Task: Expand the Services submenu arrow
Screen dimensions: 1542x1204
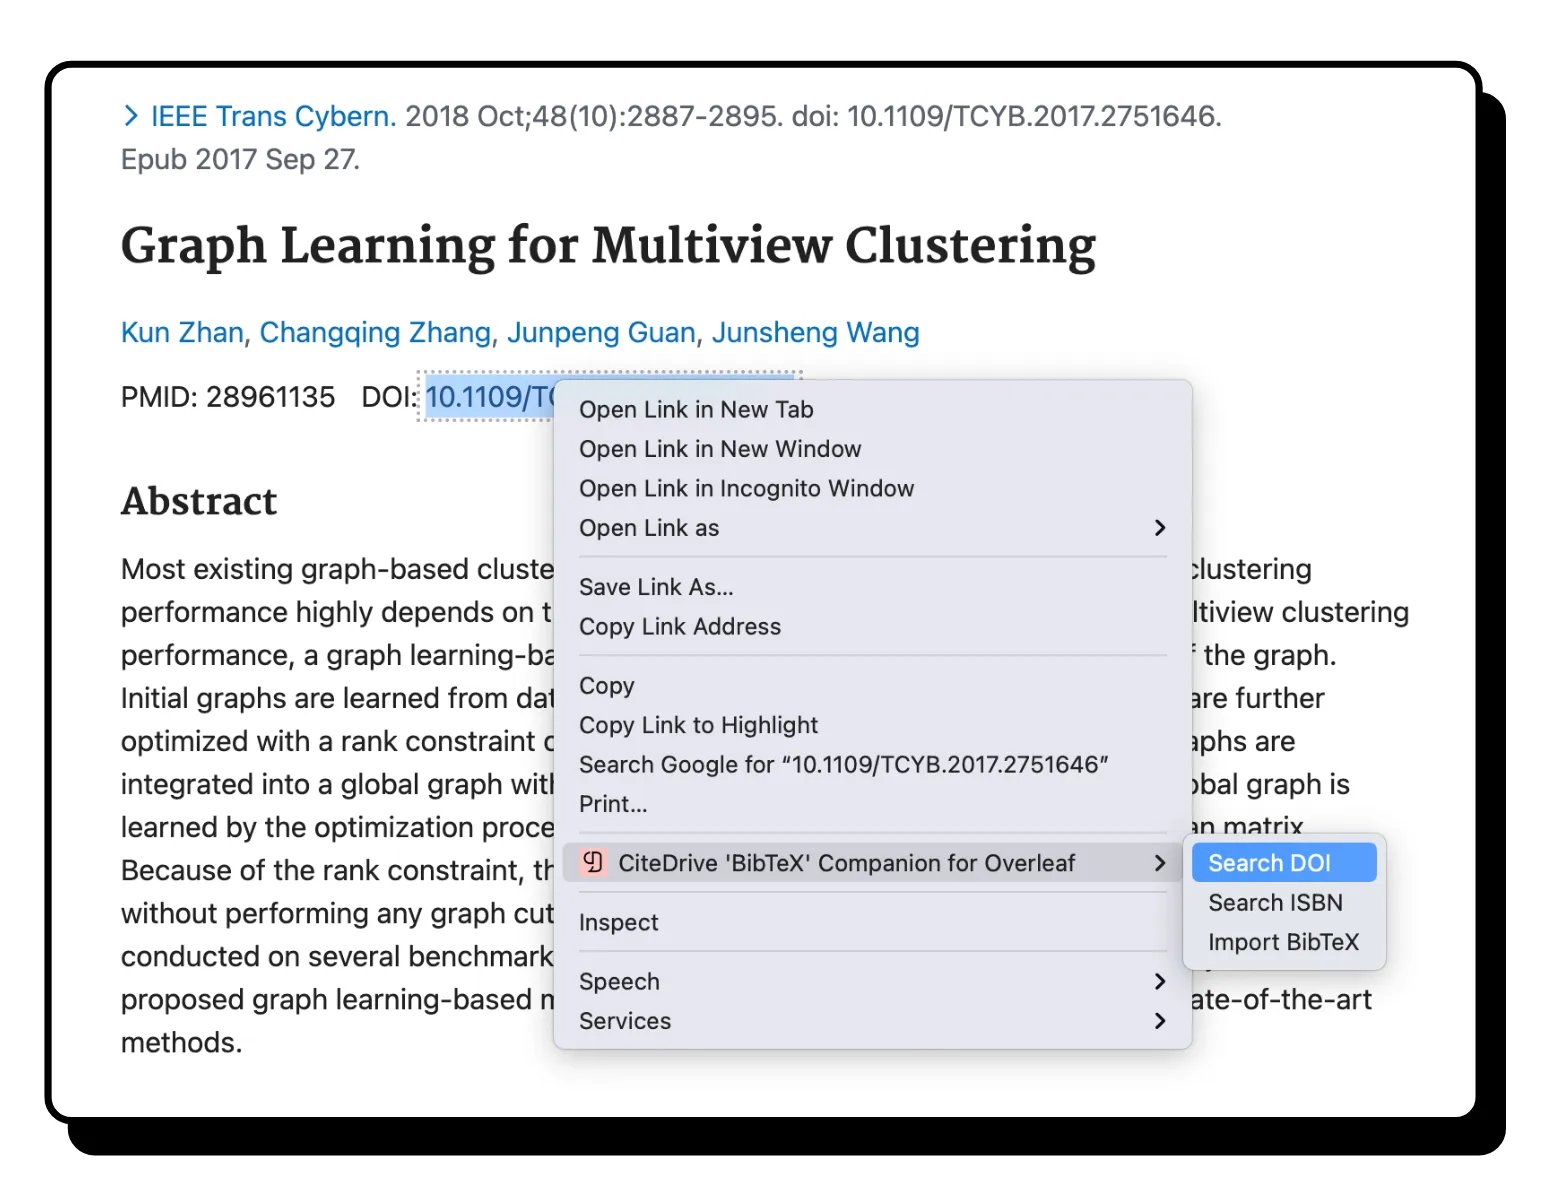Action: [x=1159, y=1021]
